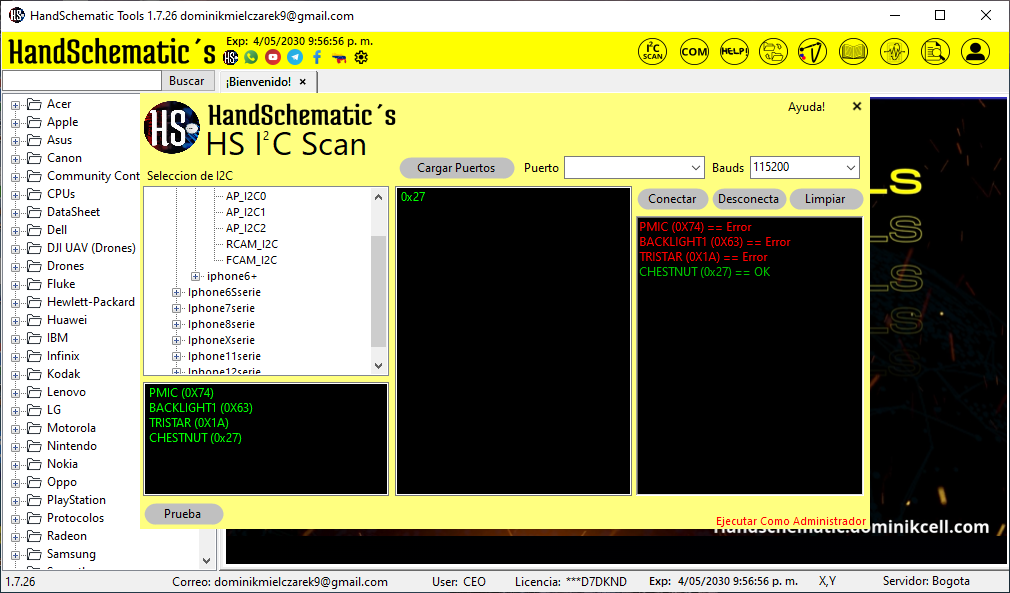Open the Telegram icon
Screen dimensions: 1010x593
[295, 57]
